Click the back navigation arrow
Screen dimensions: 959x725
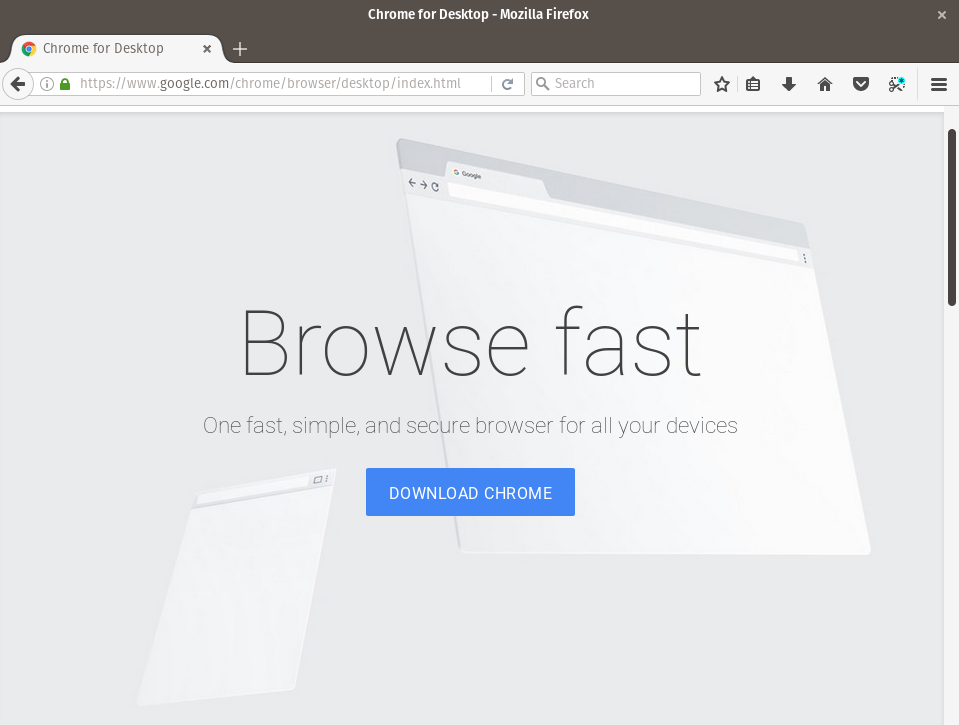(18, 83)
